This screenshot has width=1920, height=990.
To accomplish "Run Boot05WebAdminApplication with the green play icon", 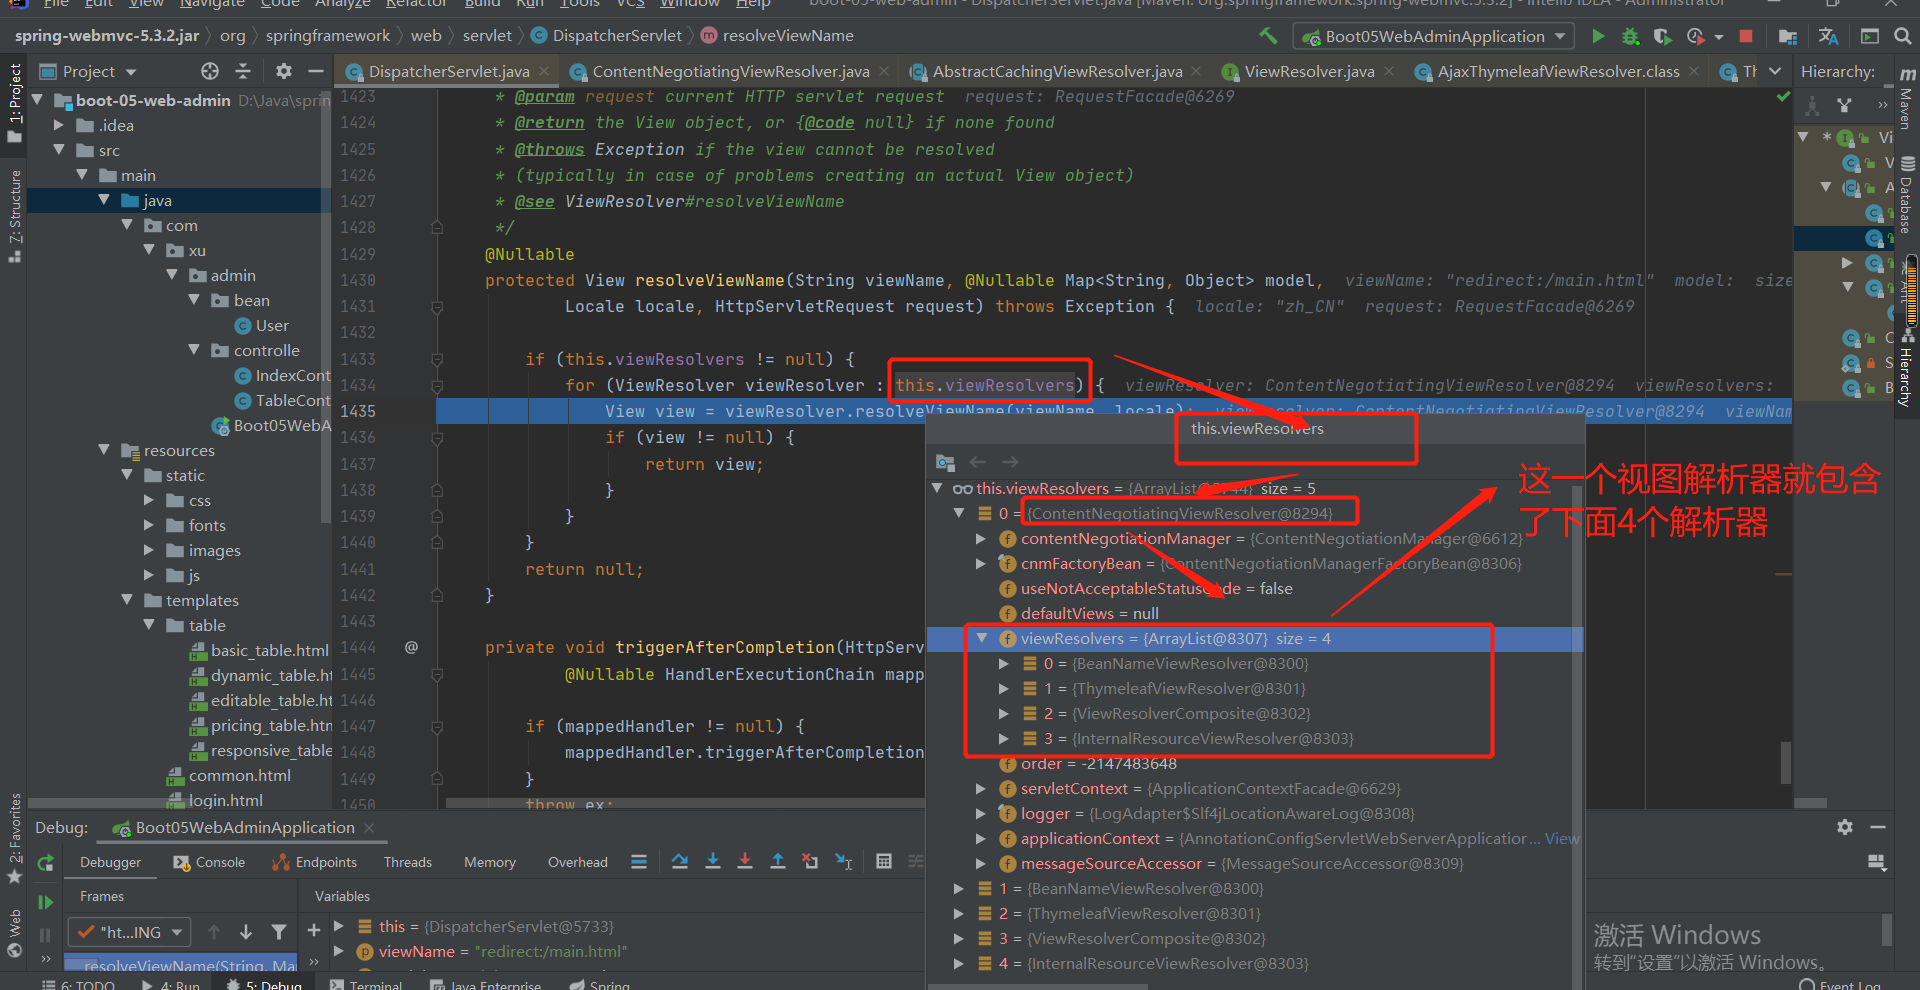I will (x=1598, y=36).
